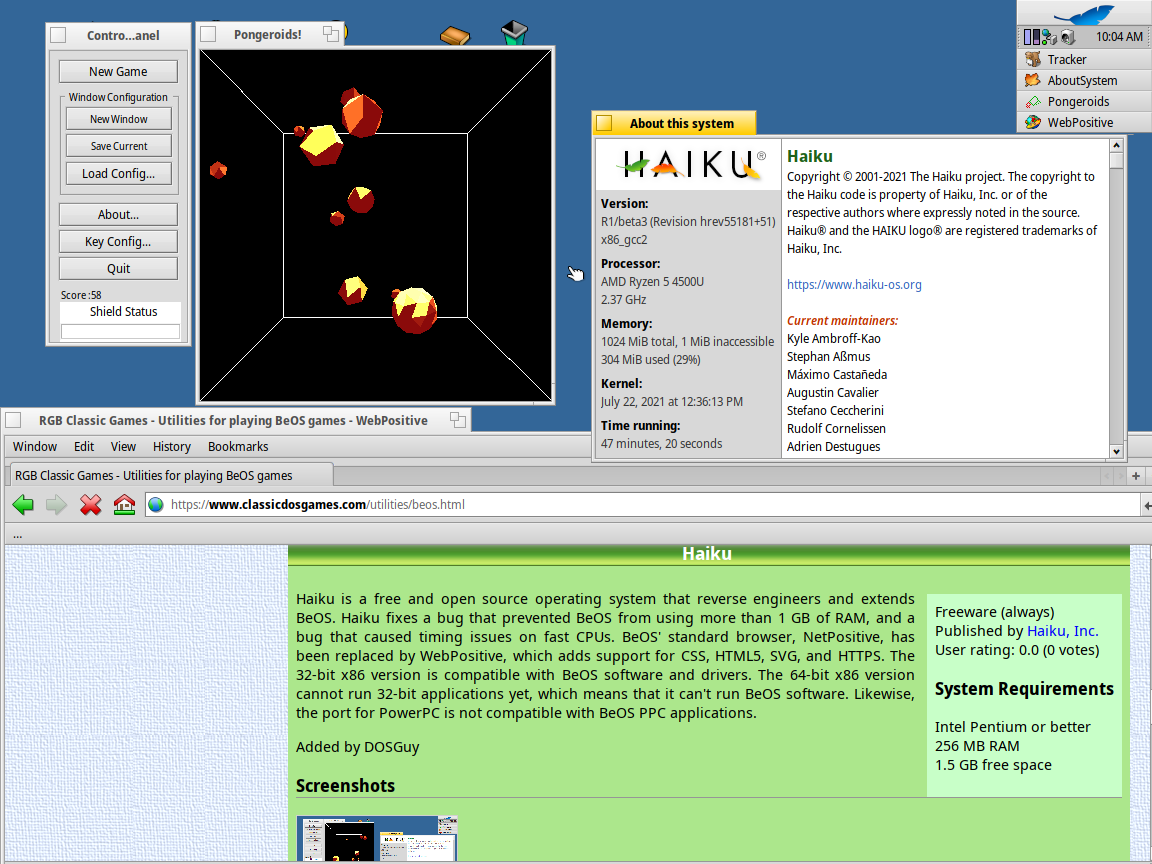Screen dimensions: 1152x864
Task: Go back with WebPositive's green arrow
Action: pos(24,505)
